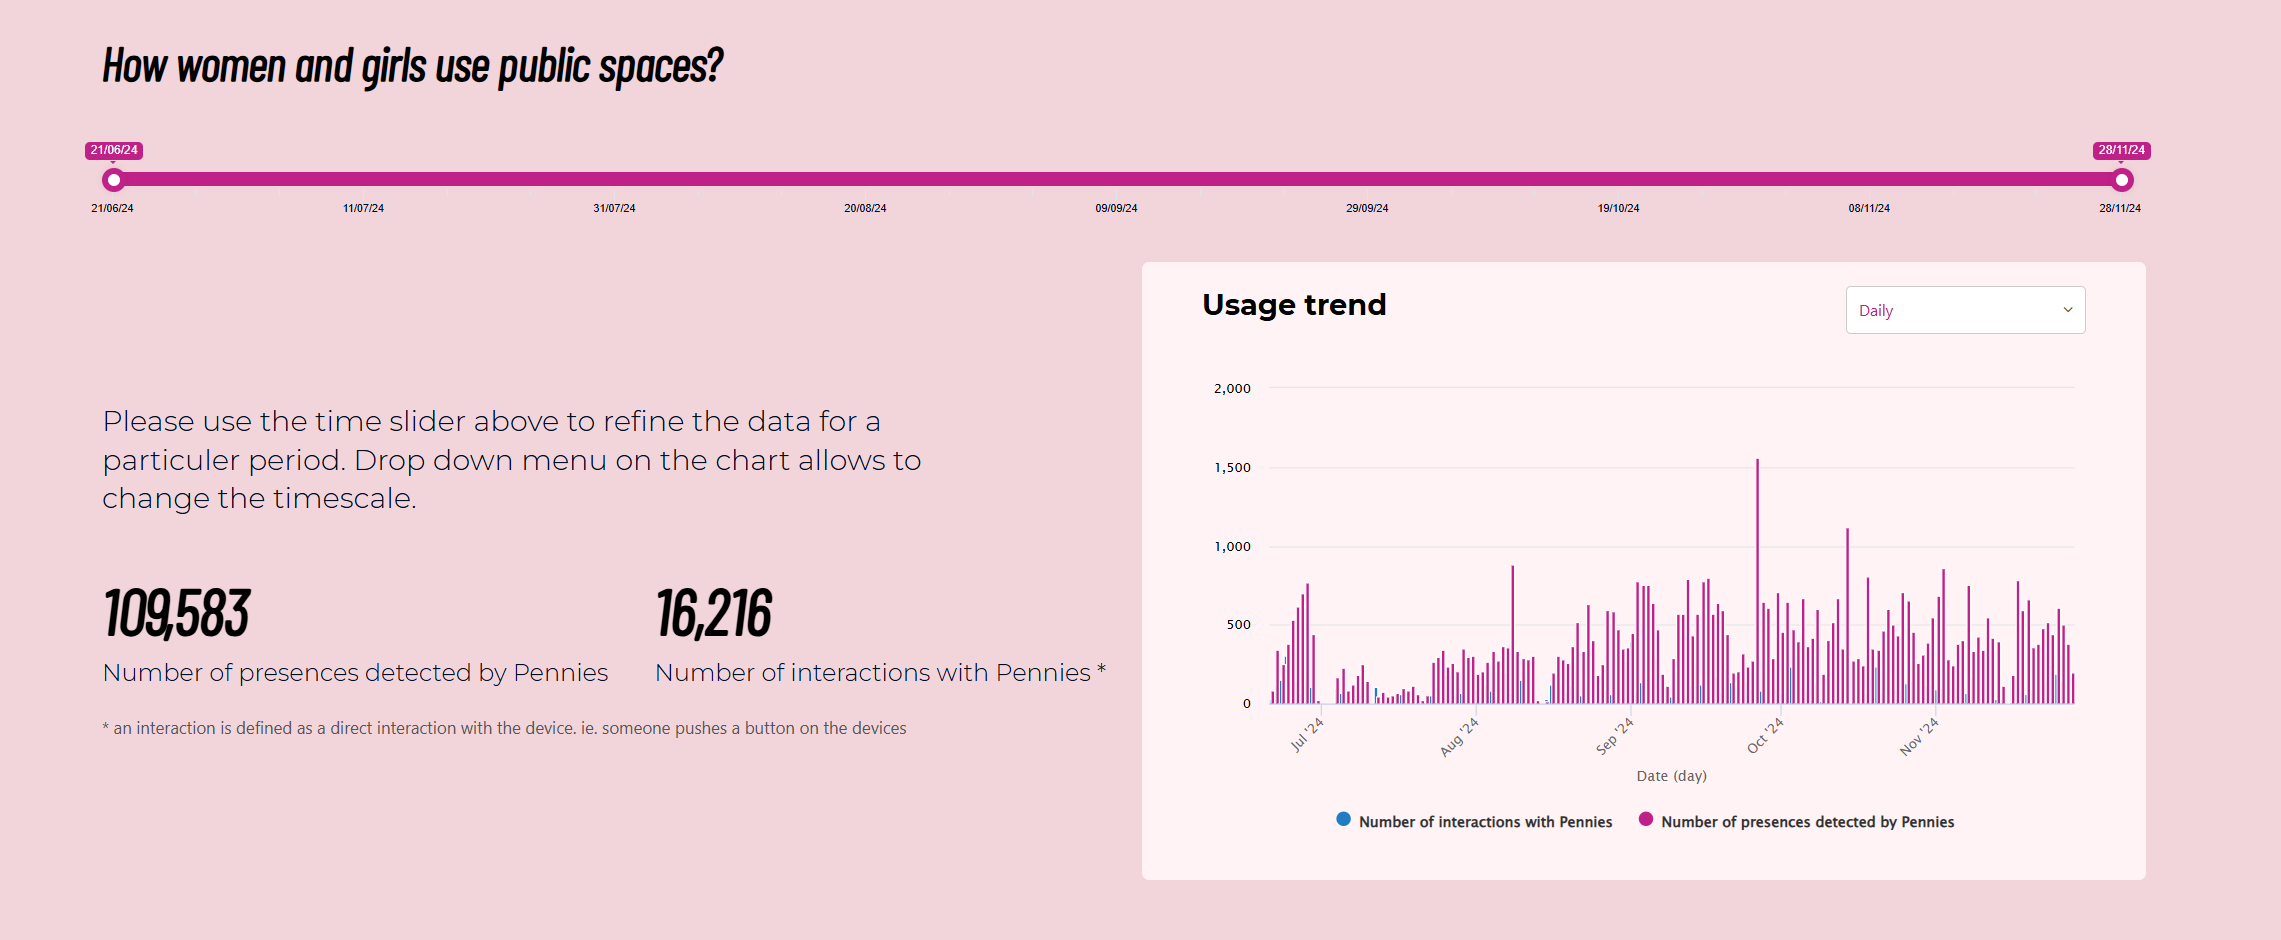Image resolution: width=2281 pixels, height=940 pixels.
Task: Click the 29/09/24 slider tick label
Action: point(1367,208)
